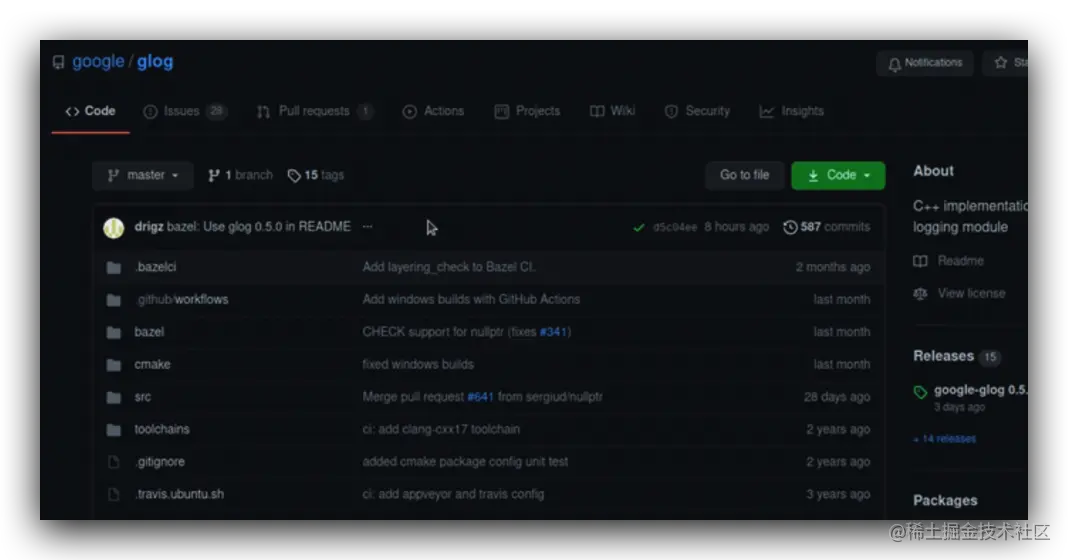The height and width of the screenshot is (560, 1068).
Task: Switch to the Issues tab
Action: pos(185,111)
